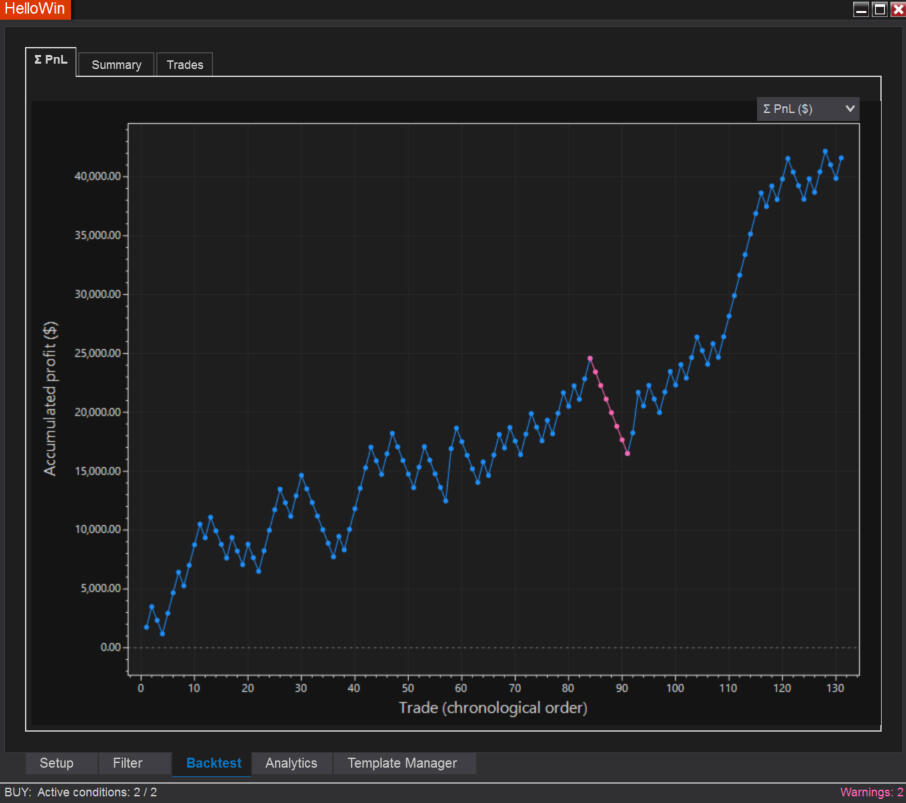Image resolution: width=906 pixels, height=803 pixels.
Task: Click the topmost pink drawdown point
Action: coord(590,358)
